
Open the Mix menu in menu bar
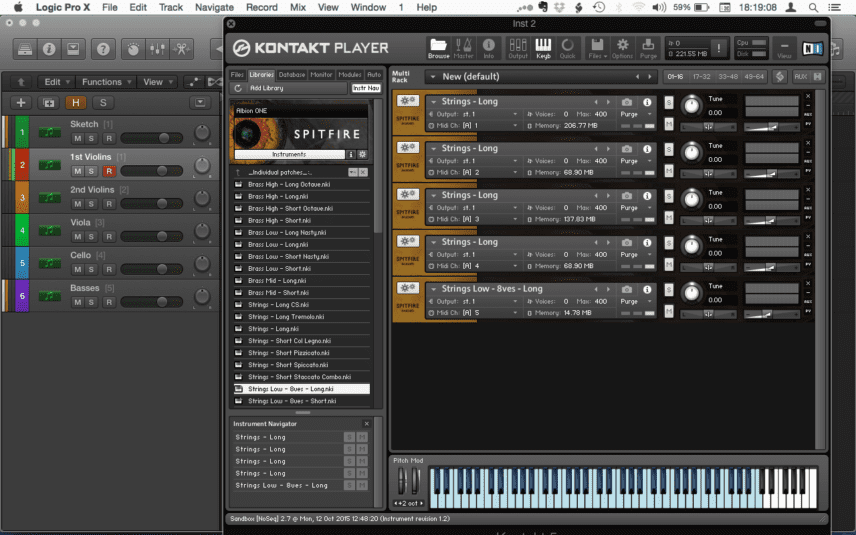pos(298,7)
